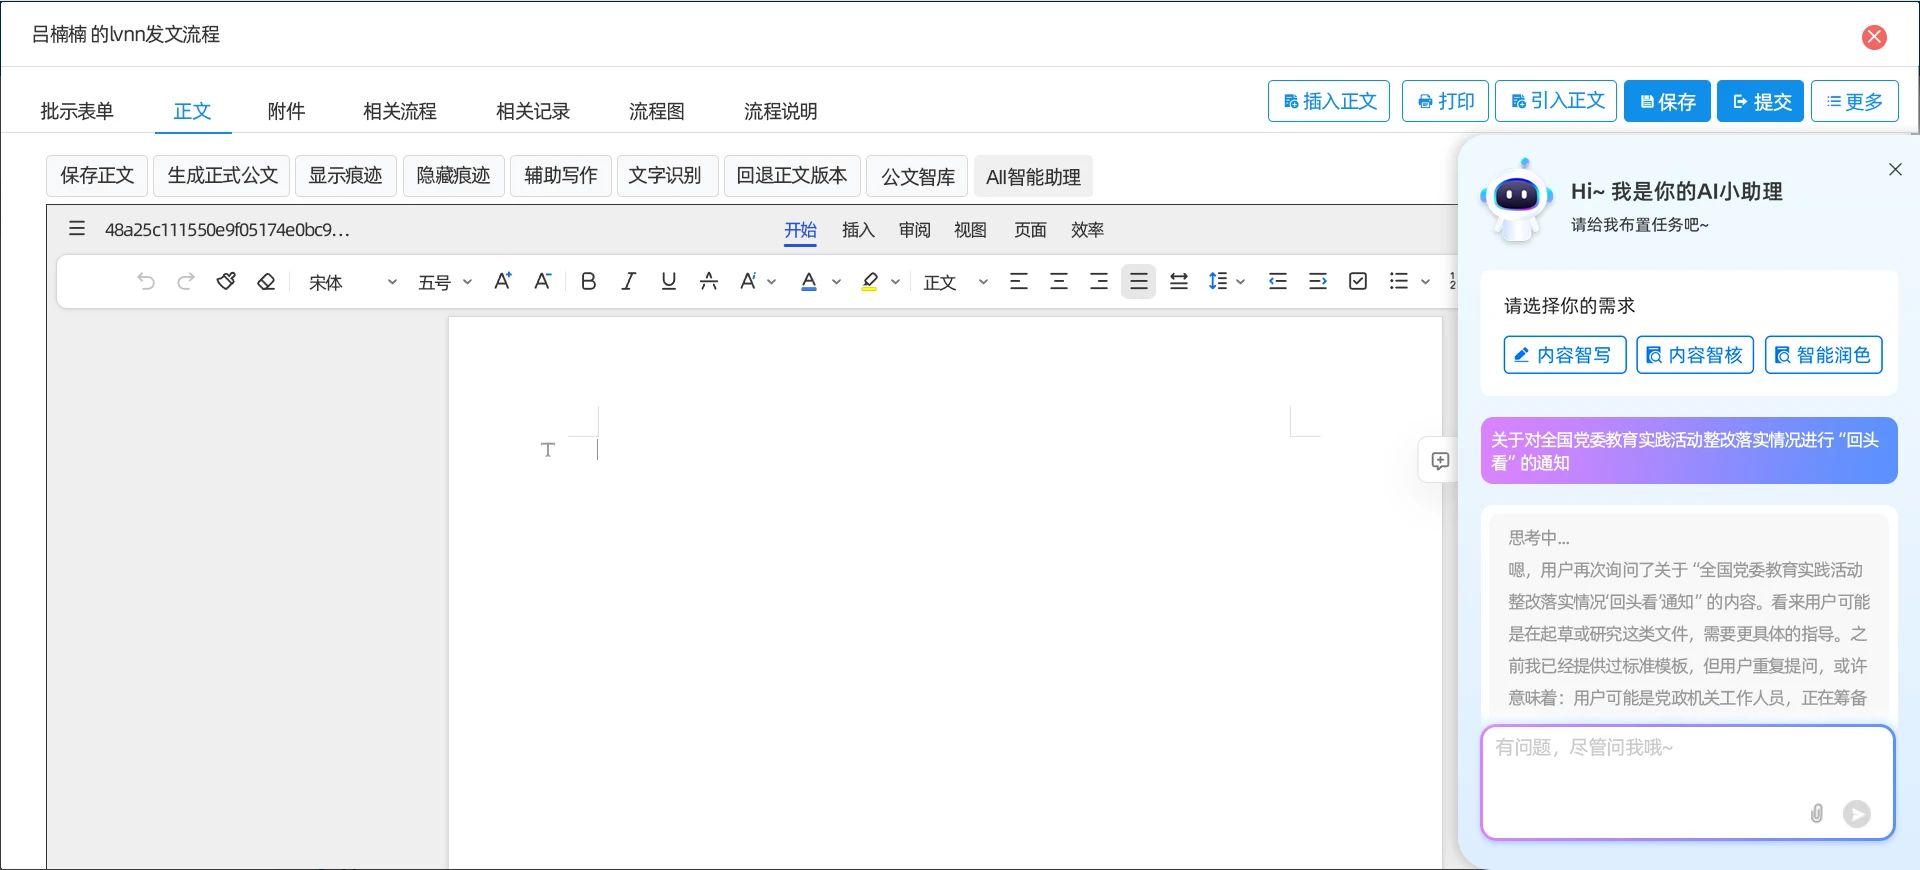The width and height of the screenshot is (1920, 870).
Task: Open the hamburger menu beside the document name
Action: [x=77, y=229]
